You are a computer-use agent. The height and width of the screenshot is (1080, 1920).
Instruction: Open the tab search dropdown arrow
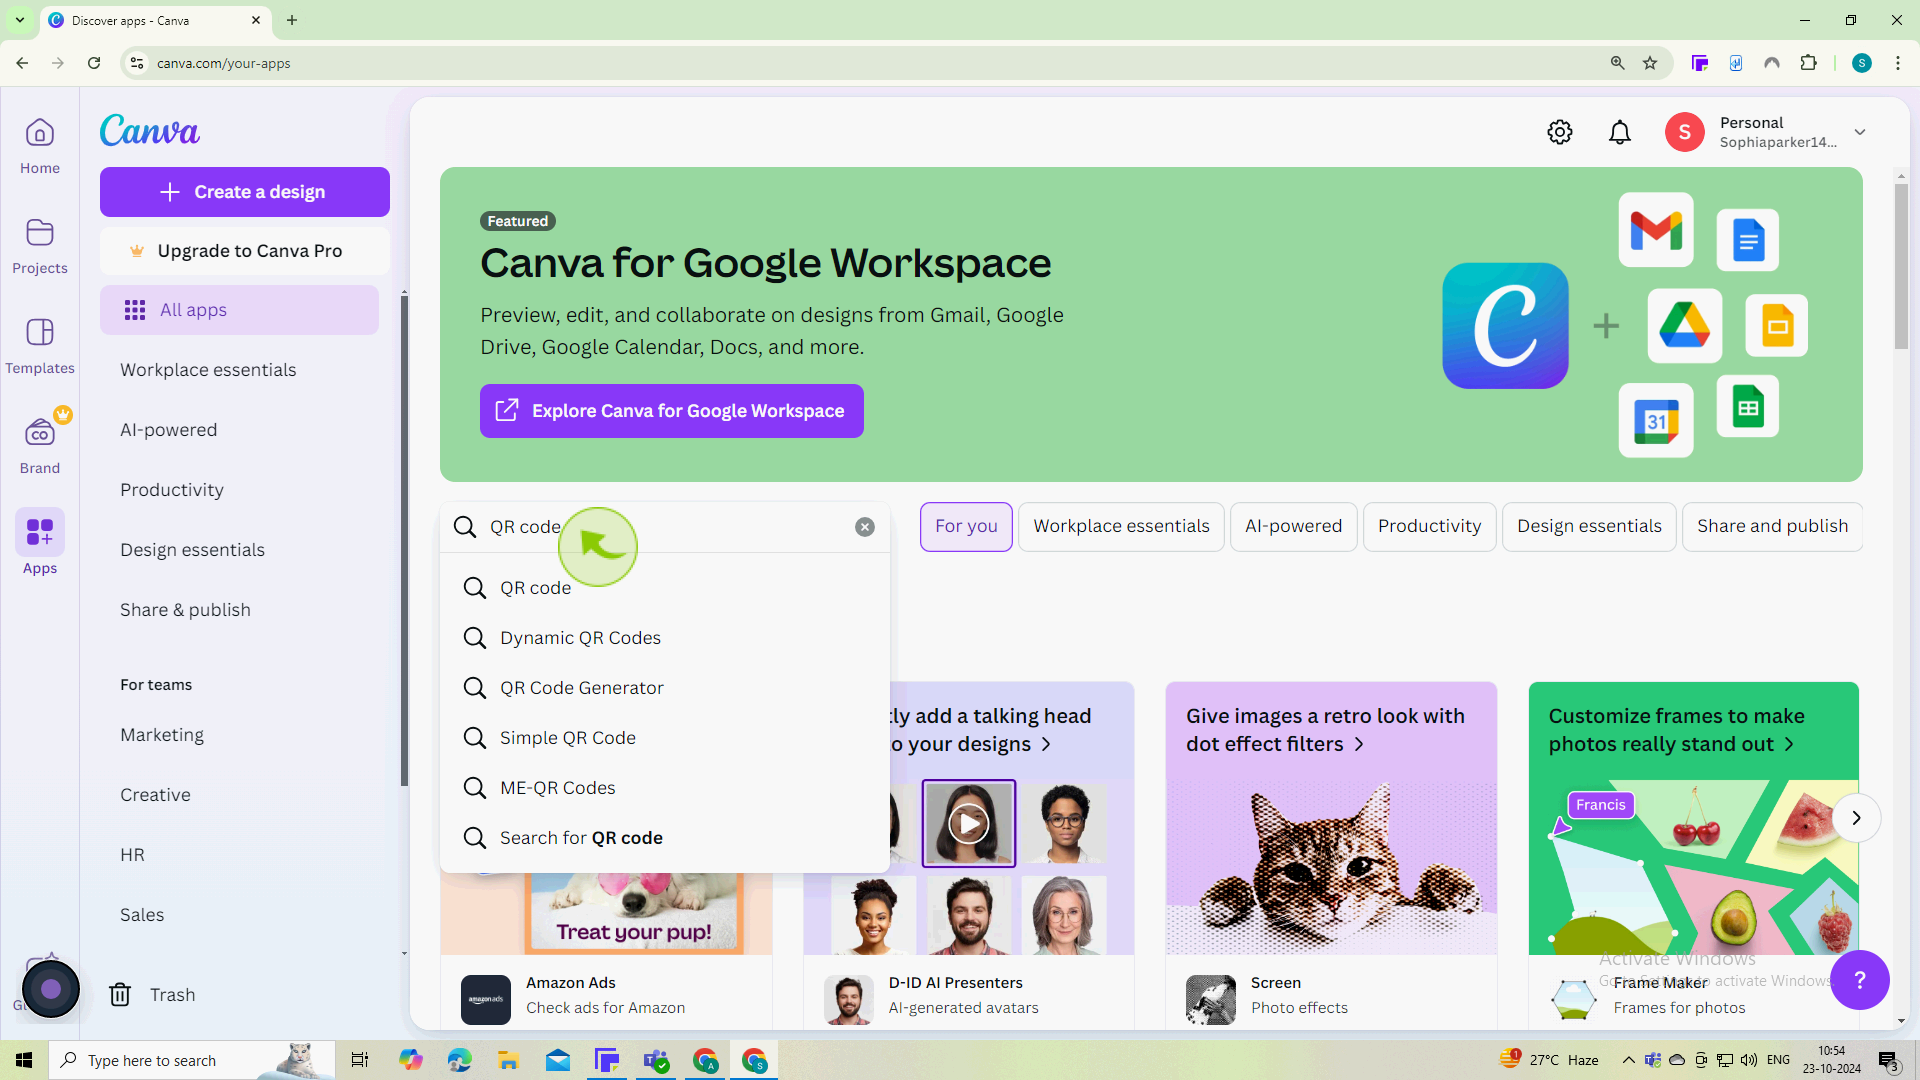pos(20,20)
